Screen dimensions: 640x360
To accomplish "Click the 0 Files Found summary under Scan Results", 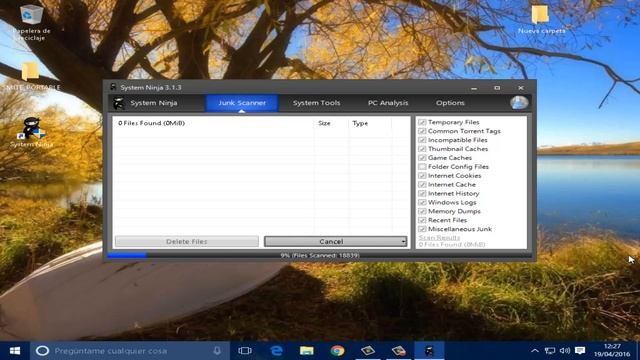I will [452, 244].
